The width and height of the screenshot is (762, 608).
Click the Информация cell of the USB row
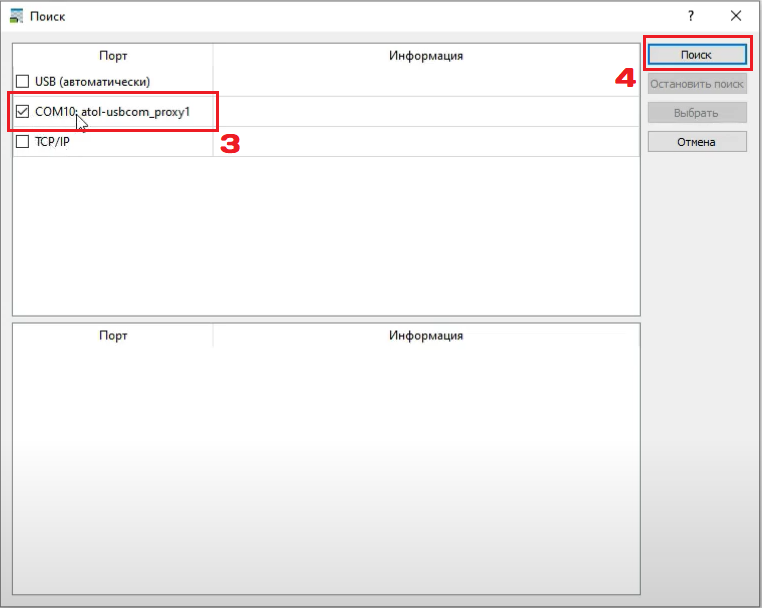click(426, 81)
